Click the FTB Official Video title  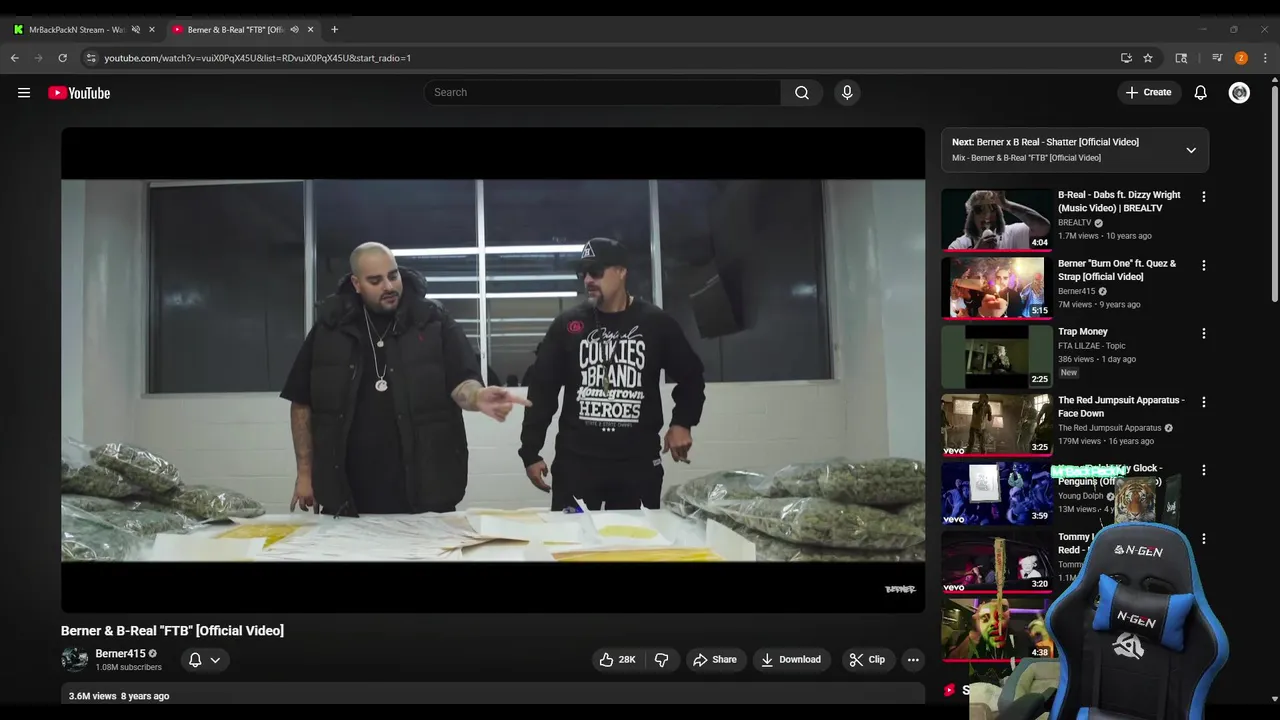pyautogui.click(x=172, y=631)
